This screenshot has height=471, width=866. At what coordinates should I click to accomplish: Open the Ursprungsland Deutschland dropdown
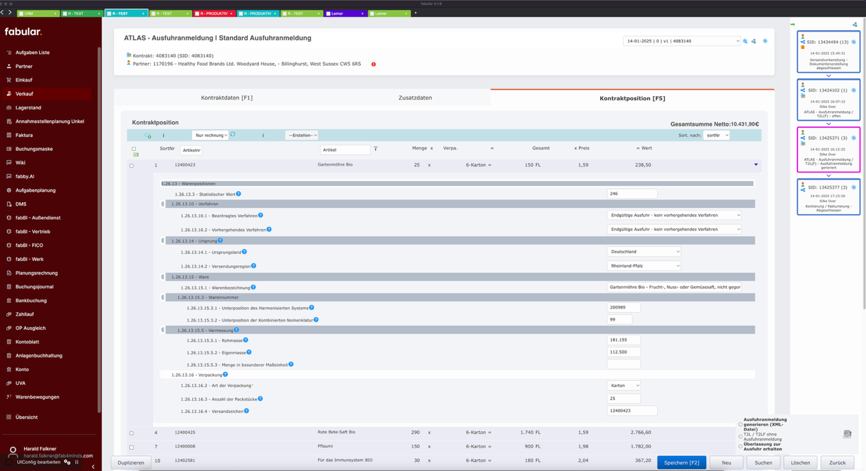click(x=644, y=252)
